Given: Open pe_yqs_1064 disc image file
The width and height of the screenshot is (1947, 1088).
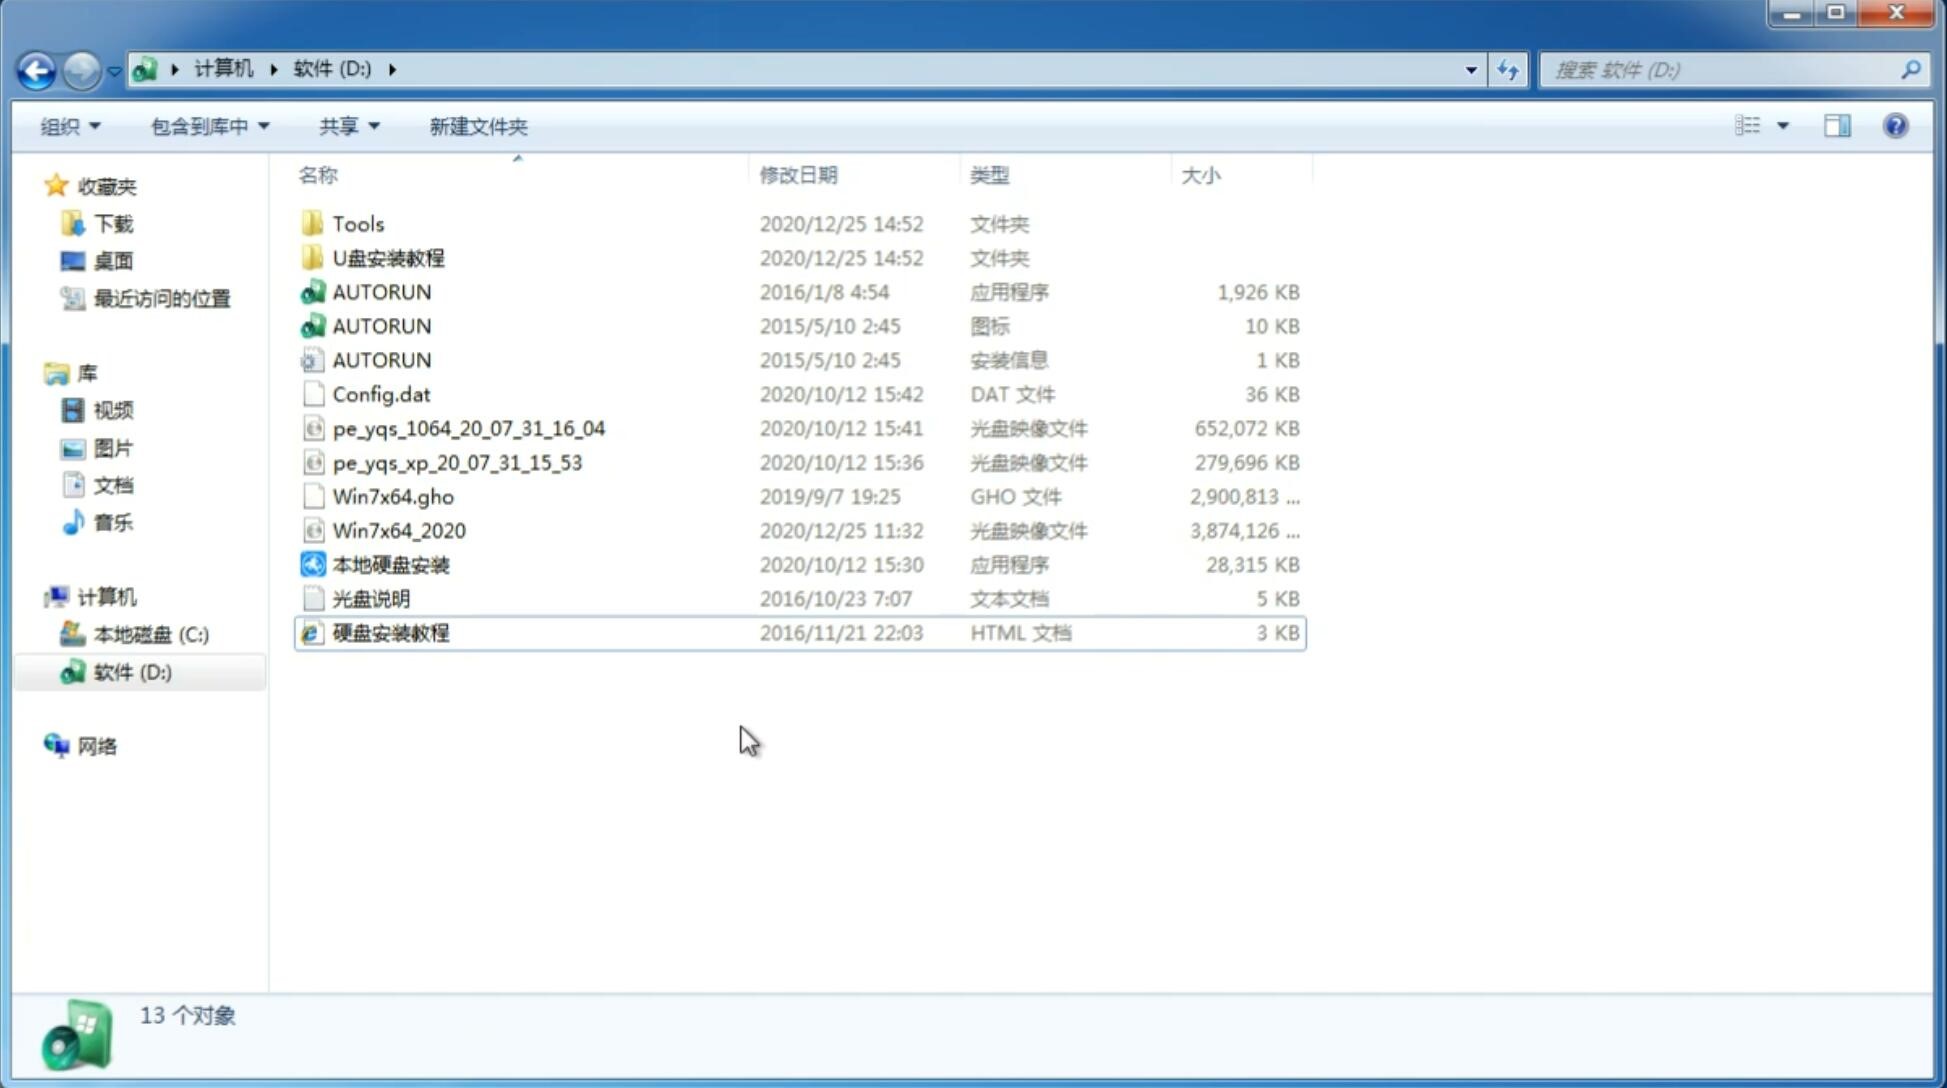Looking at the screenshot, I should click(x=468, y=428).
